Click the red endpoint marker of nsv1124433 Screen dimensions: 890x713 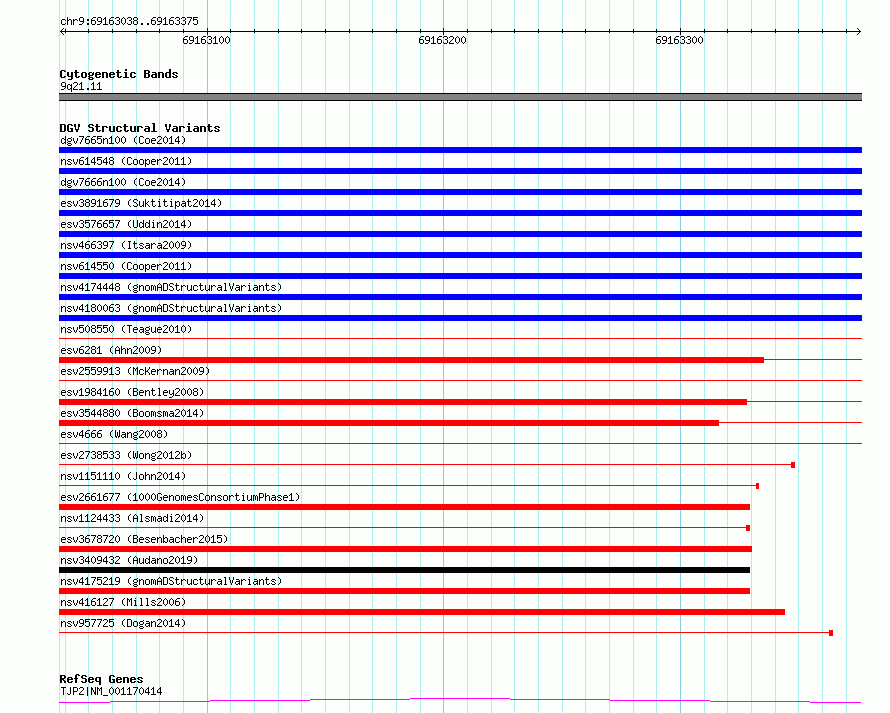point(748,528)
